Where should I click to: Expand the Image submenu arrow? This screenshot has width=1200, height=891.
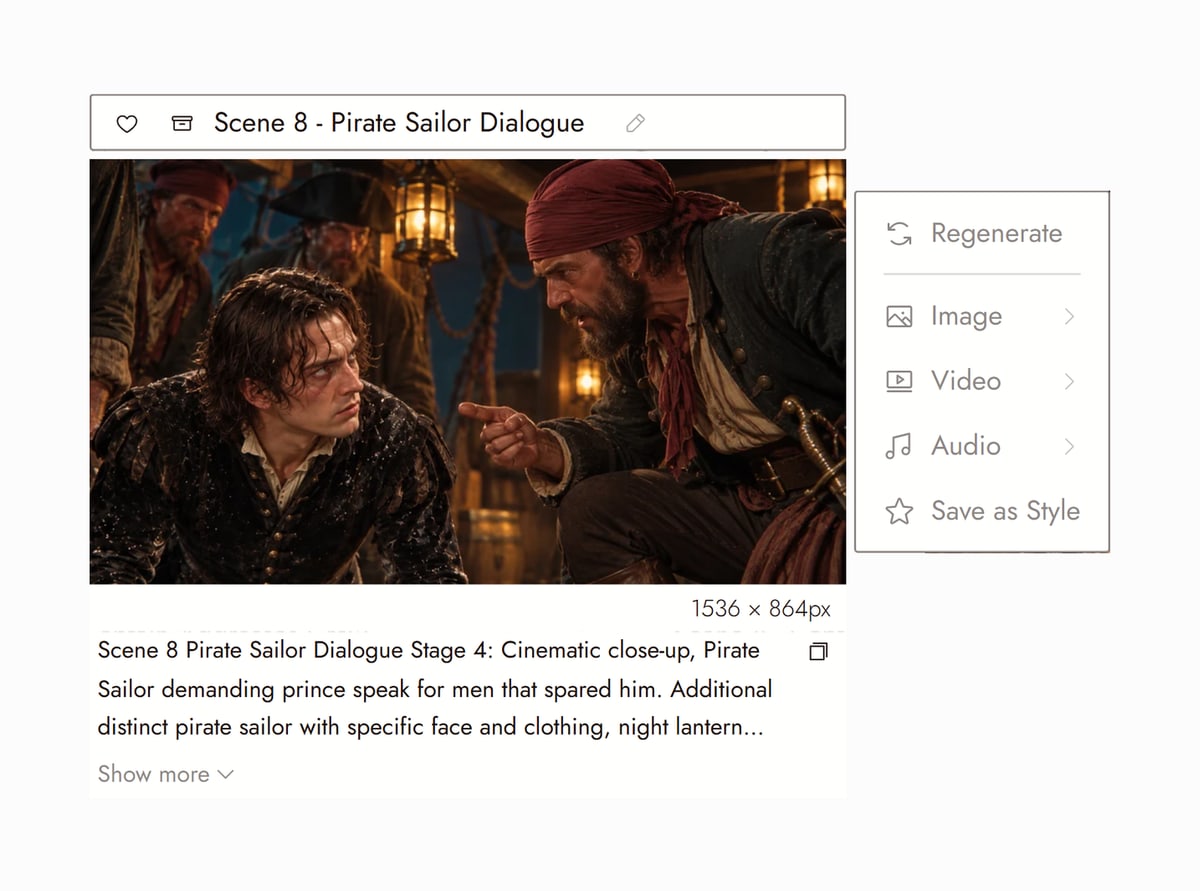coord(1069,317)
